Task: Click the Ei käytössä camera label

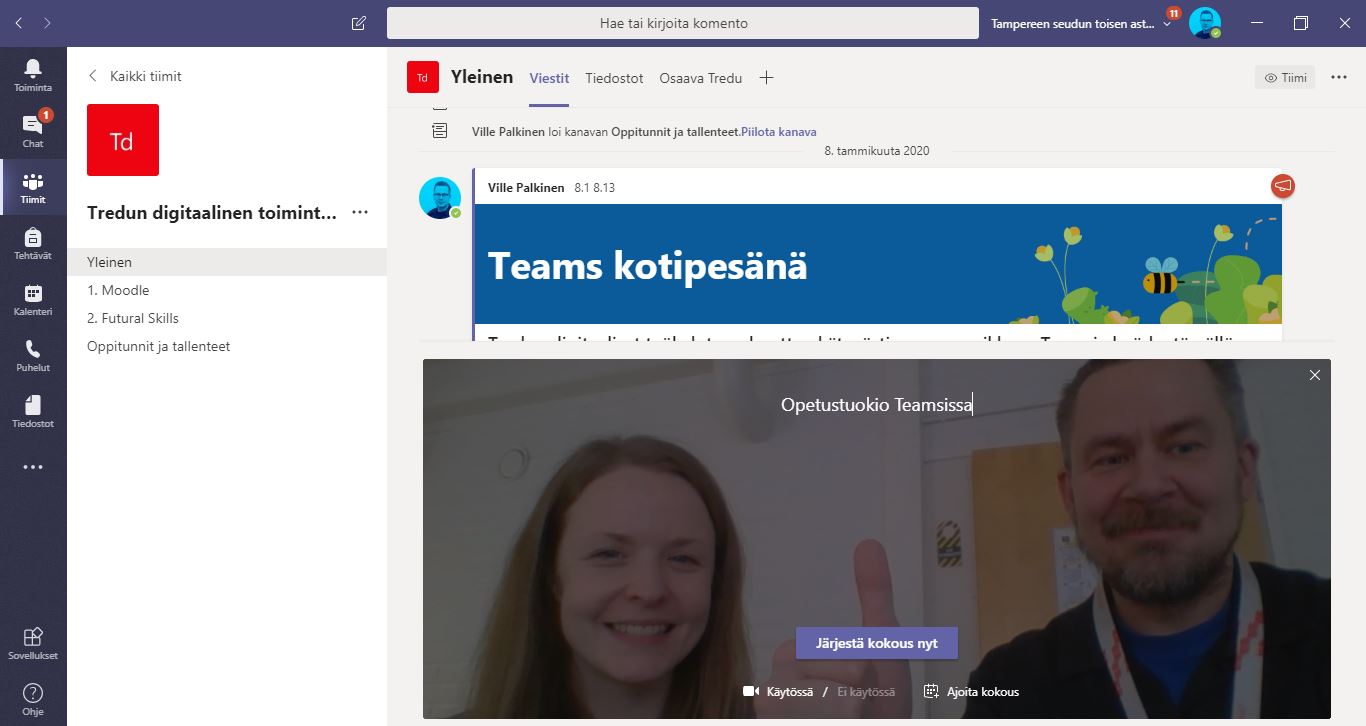Action: [865, 692]
